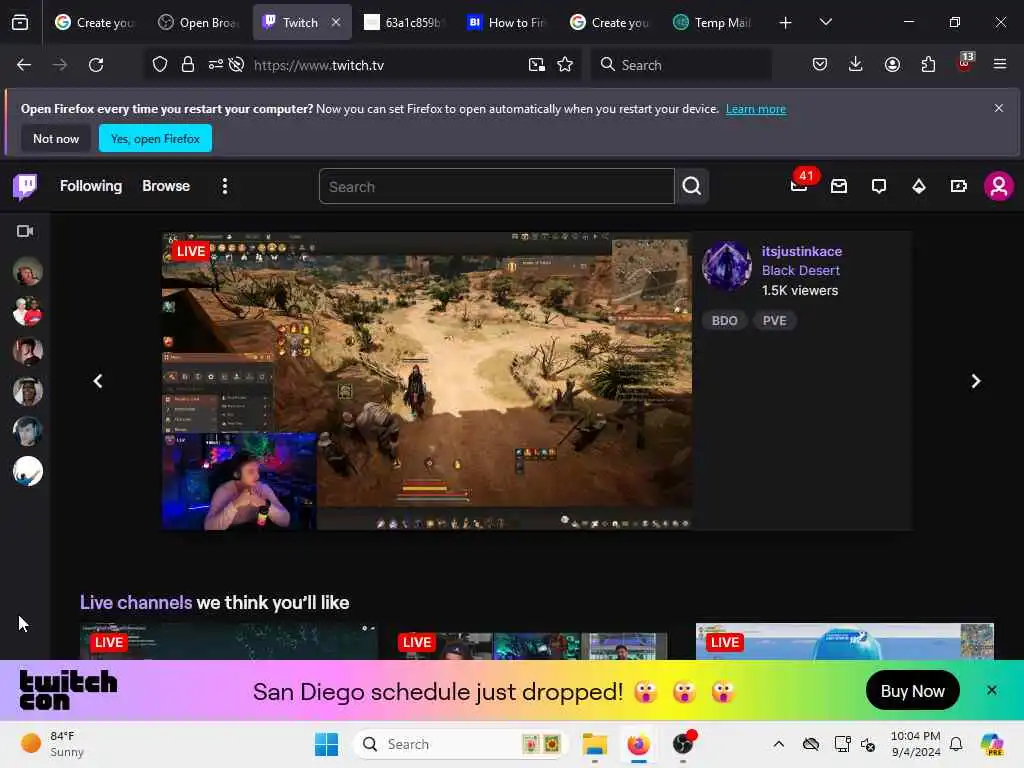The height and width of the screenshot is (768, 1024).
Task: Expand the list all tabs chevron
Action: (825, 22)
